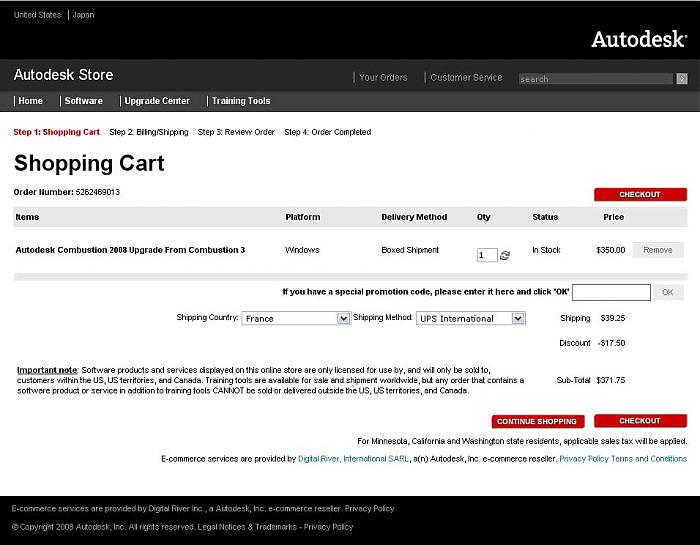Click the quantity input box

click(487, 255)
